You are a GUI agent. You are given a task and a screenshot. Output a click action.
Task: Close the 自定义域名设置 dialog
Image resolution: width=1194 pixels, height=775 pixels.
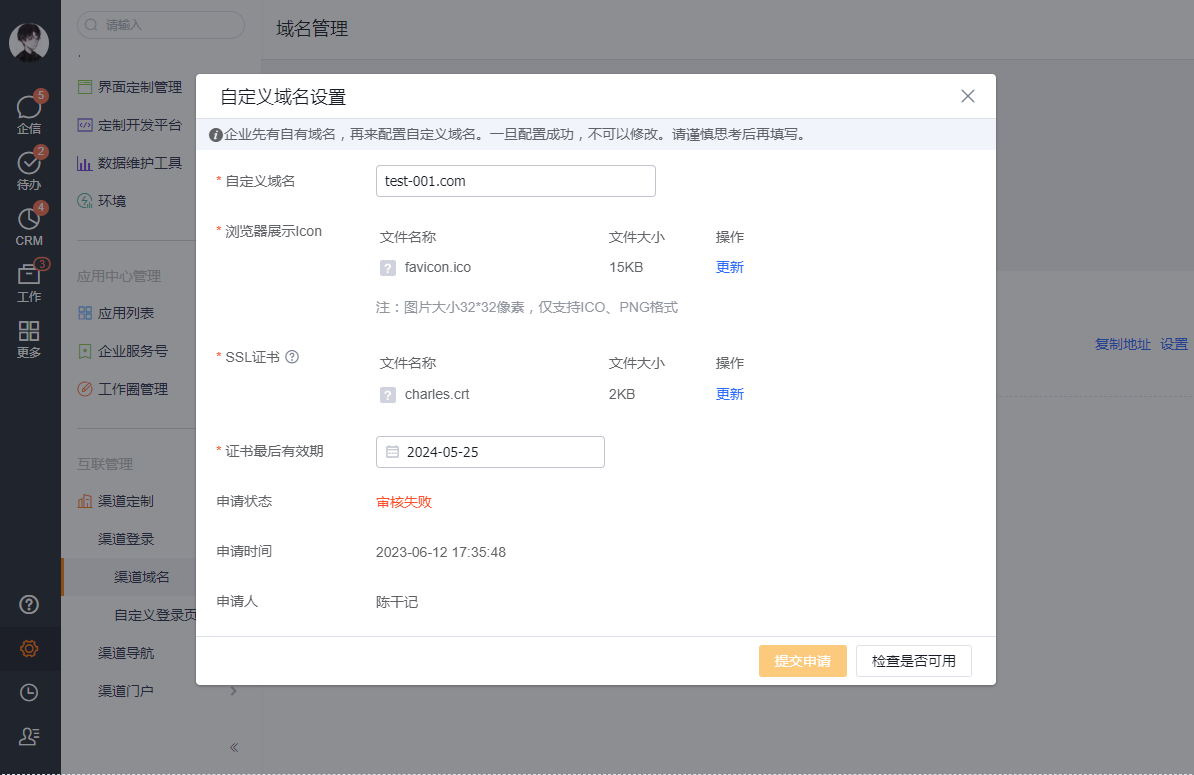click(x=967, y=96)
